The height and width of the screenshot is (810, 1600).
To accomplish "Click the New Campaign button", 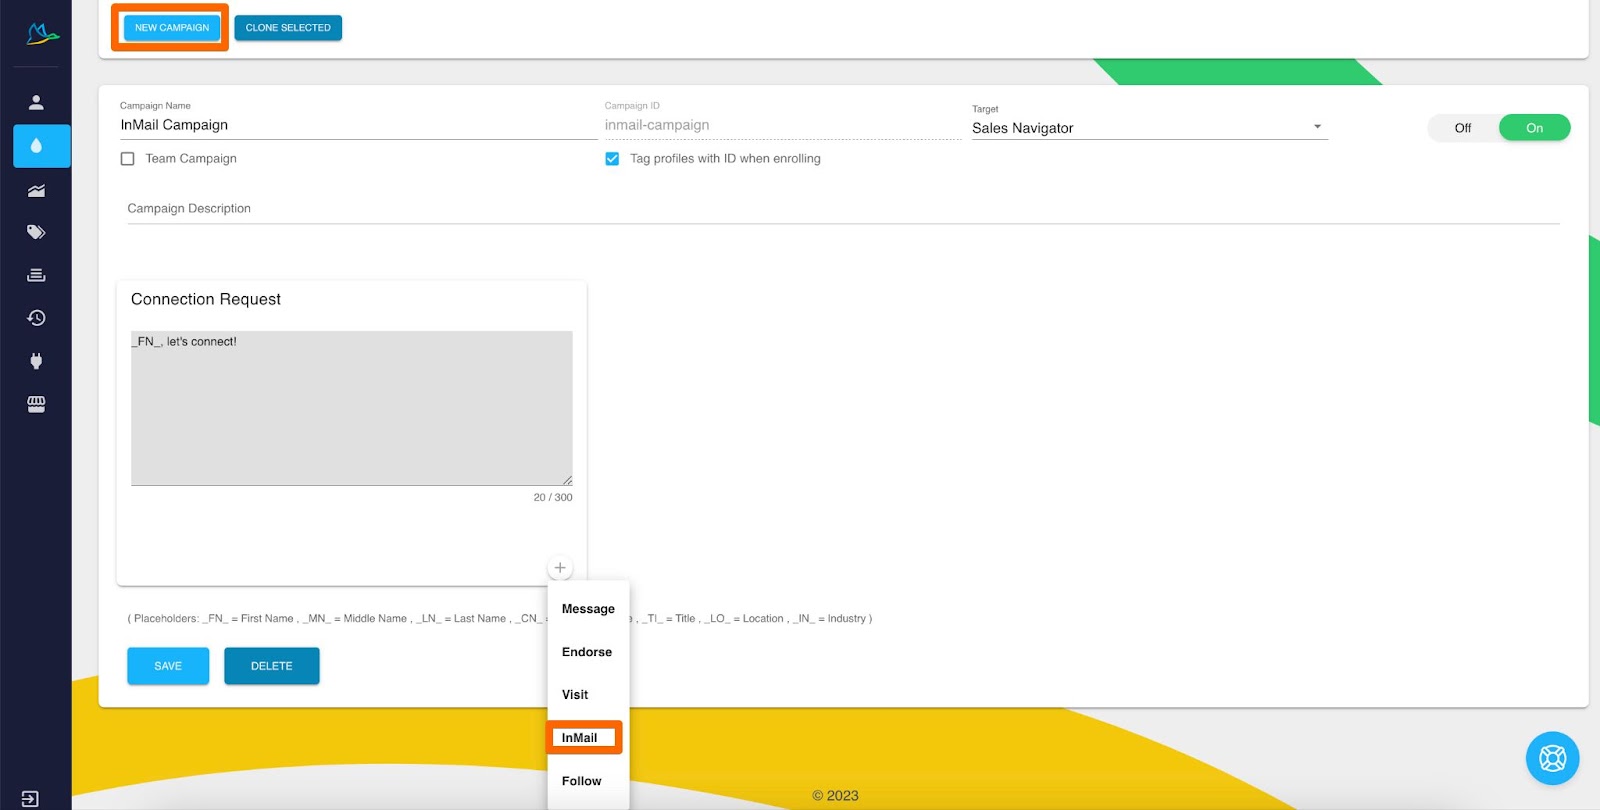I will coord(172,28).
